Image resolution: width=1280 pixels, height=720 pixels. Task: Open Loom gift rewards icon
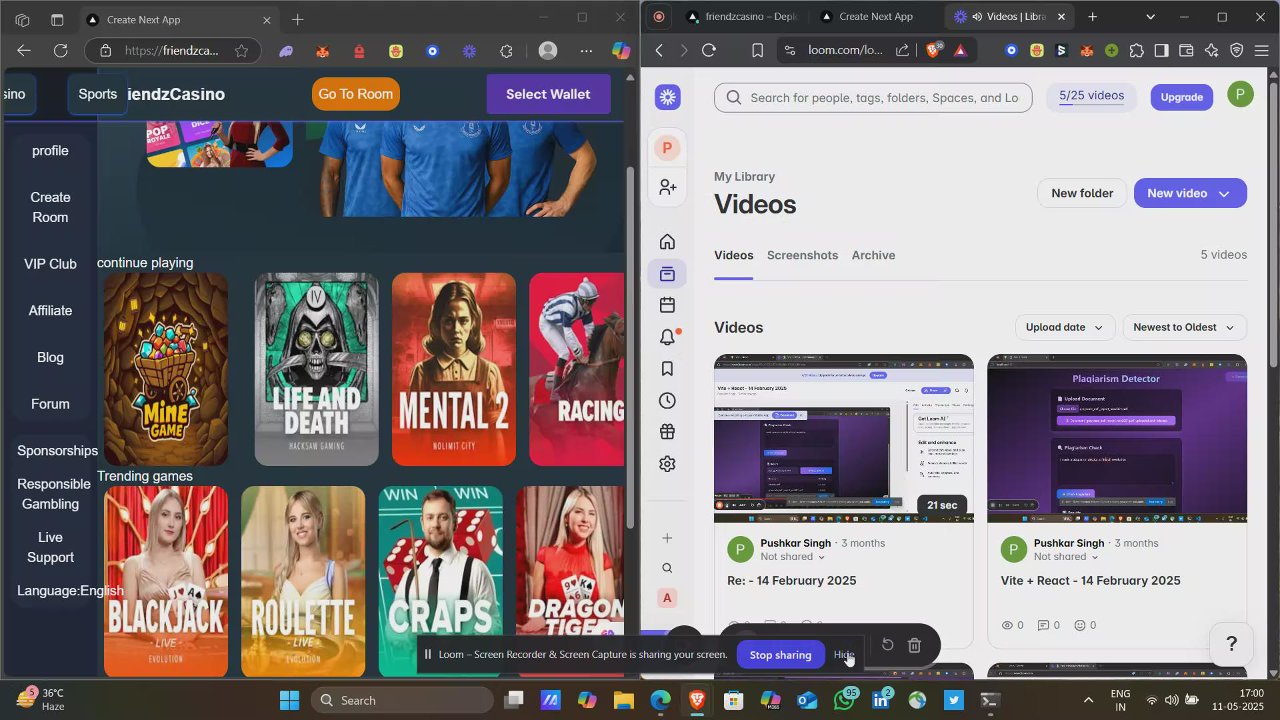[667, 432]
